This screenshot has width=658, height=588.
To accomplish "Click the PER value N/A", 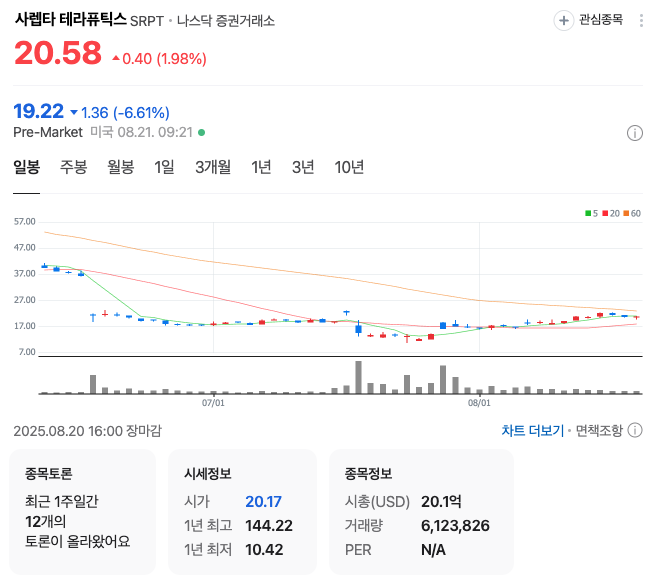I will click(x=433, y=549).
